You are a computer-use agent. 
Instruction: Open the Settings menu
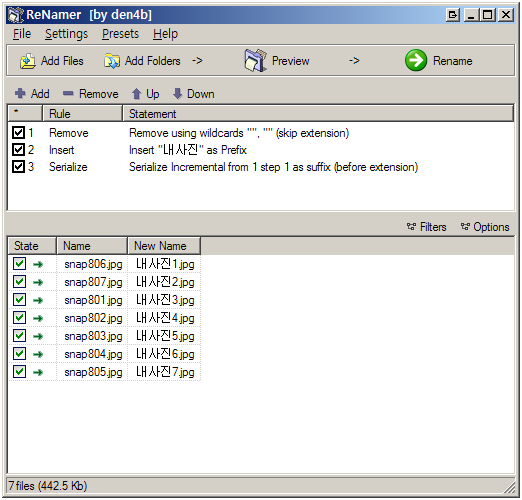point(66,34)
